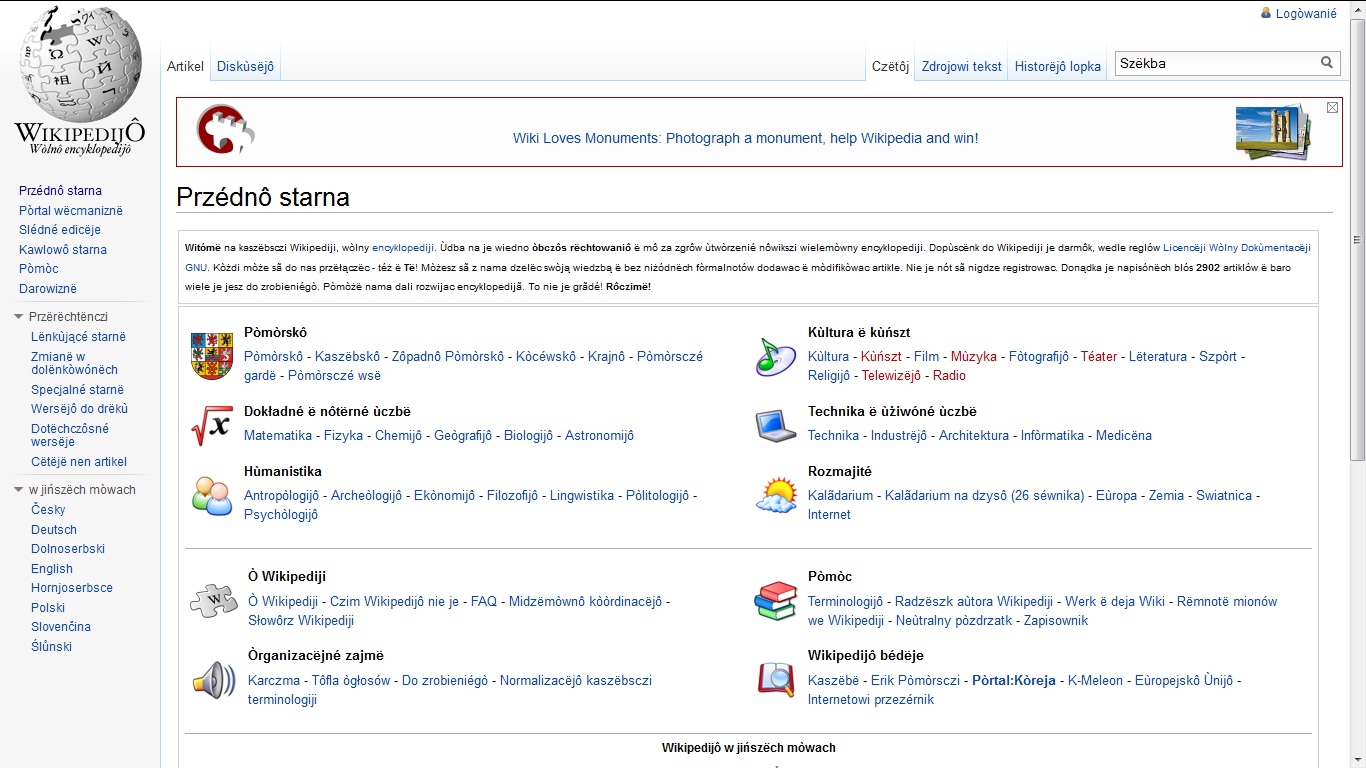1366x768 pixels.
Task: Open the Internet link
Action: pos(829,515)
